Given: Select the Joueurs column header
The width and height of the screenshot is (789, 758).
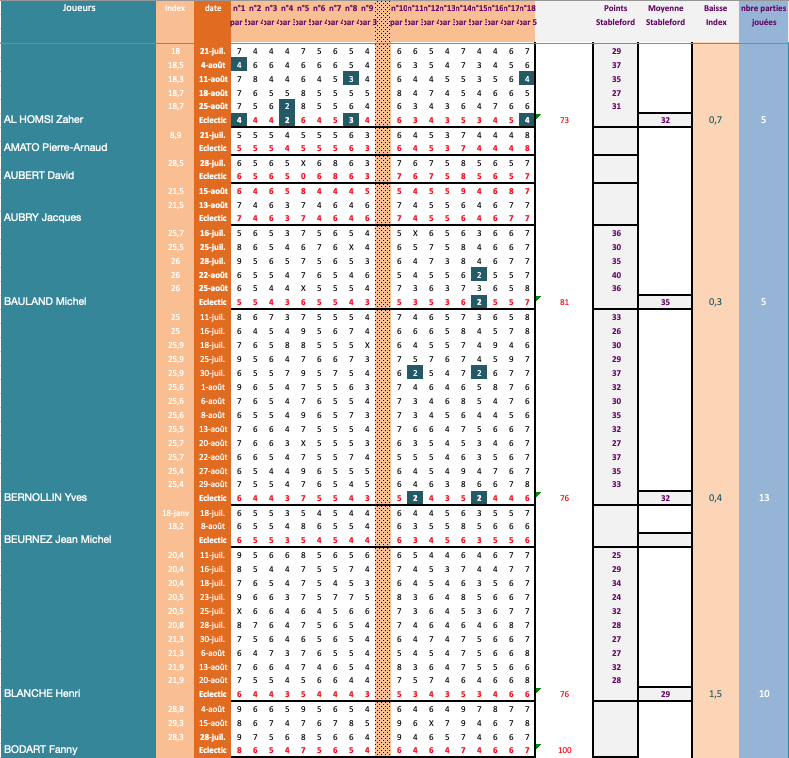Looking at the screenshot, I should click(x=79, y=8).
